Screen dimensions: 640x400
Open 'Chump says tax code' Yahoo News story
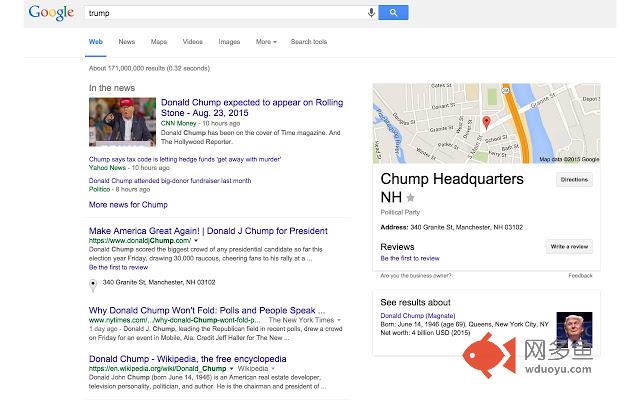pyautogui.click(x=185, y=159)
